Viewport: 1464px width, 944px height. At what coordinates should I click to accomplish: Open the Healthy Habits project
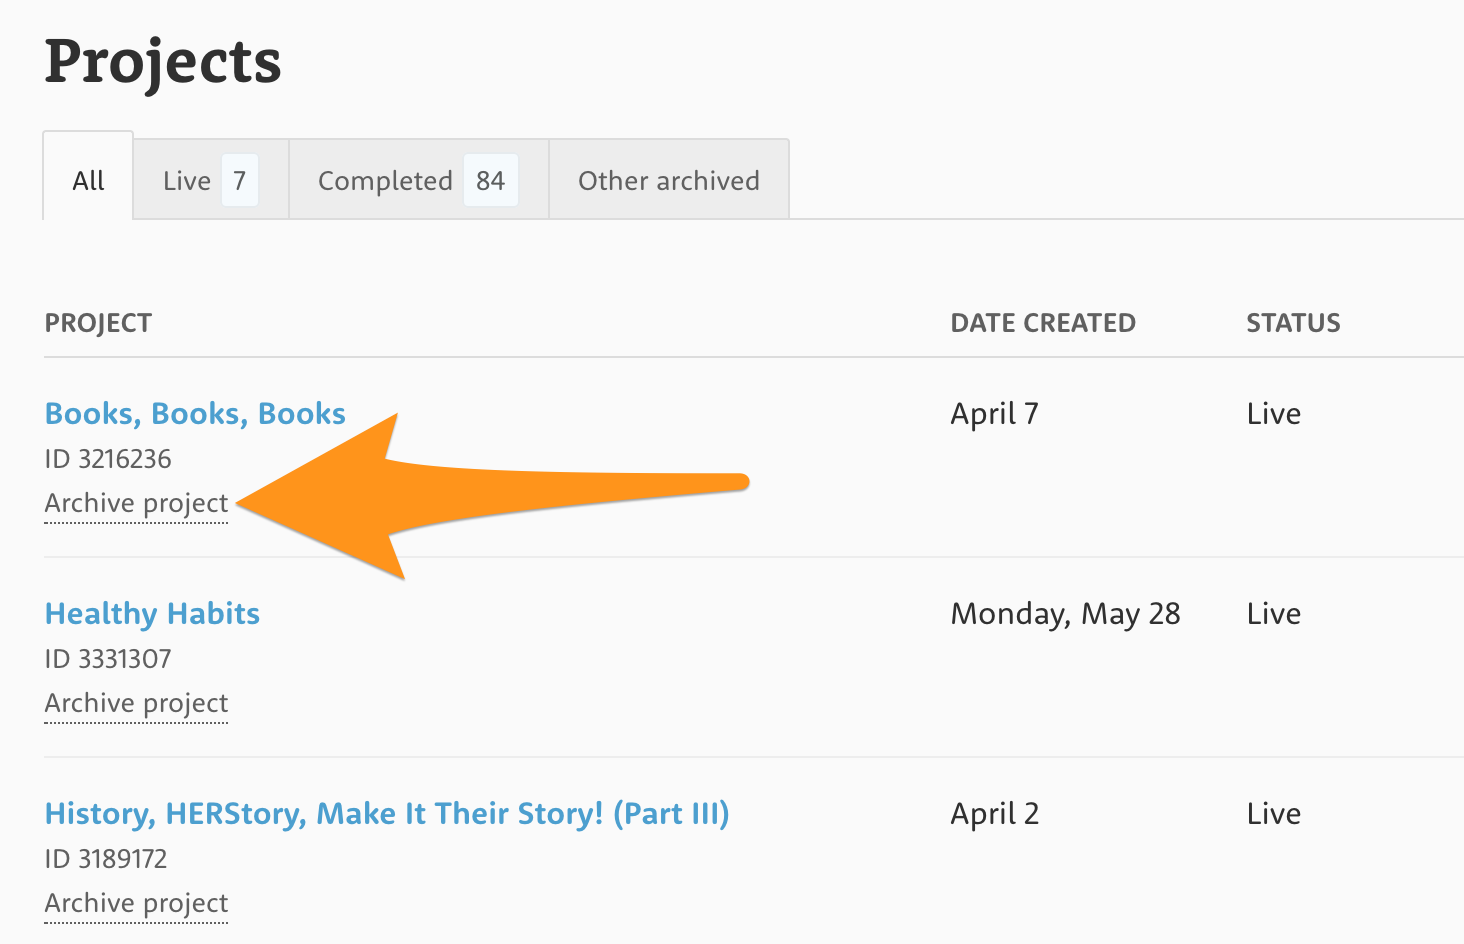click(x=152, y=614)
